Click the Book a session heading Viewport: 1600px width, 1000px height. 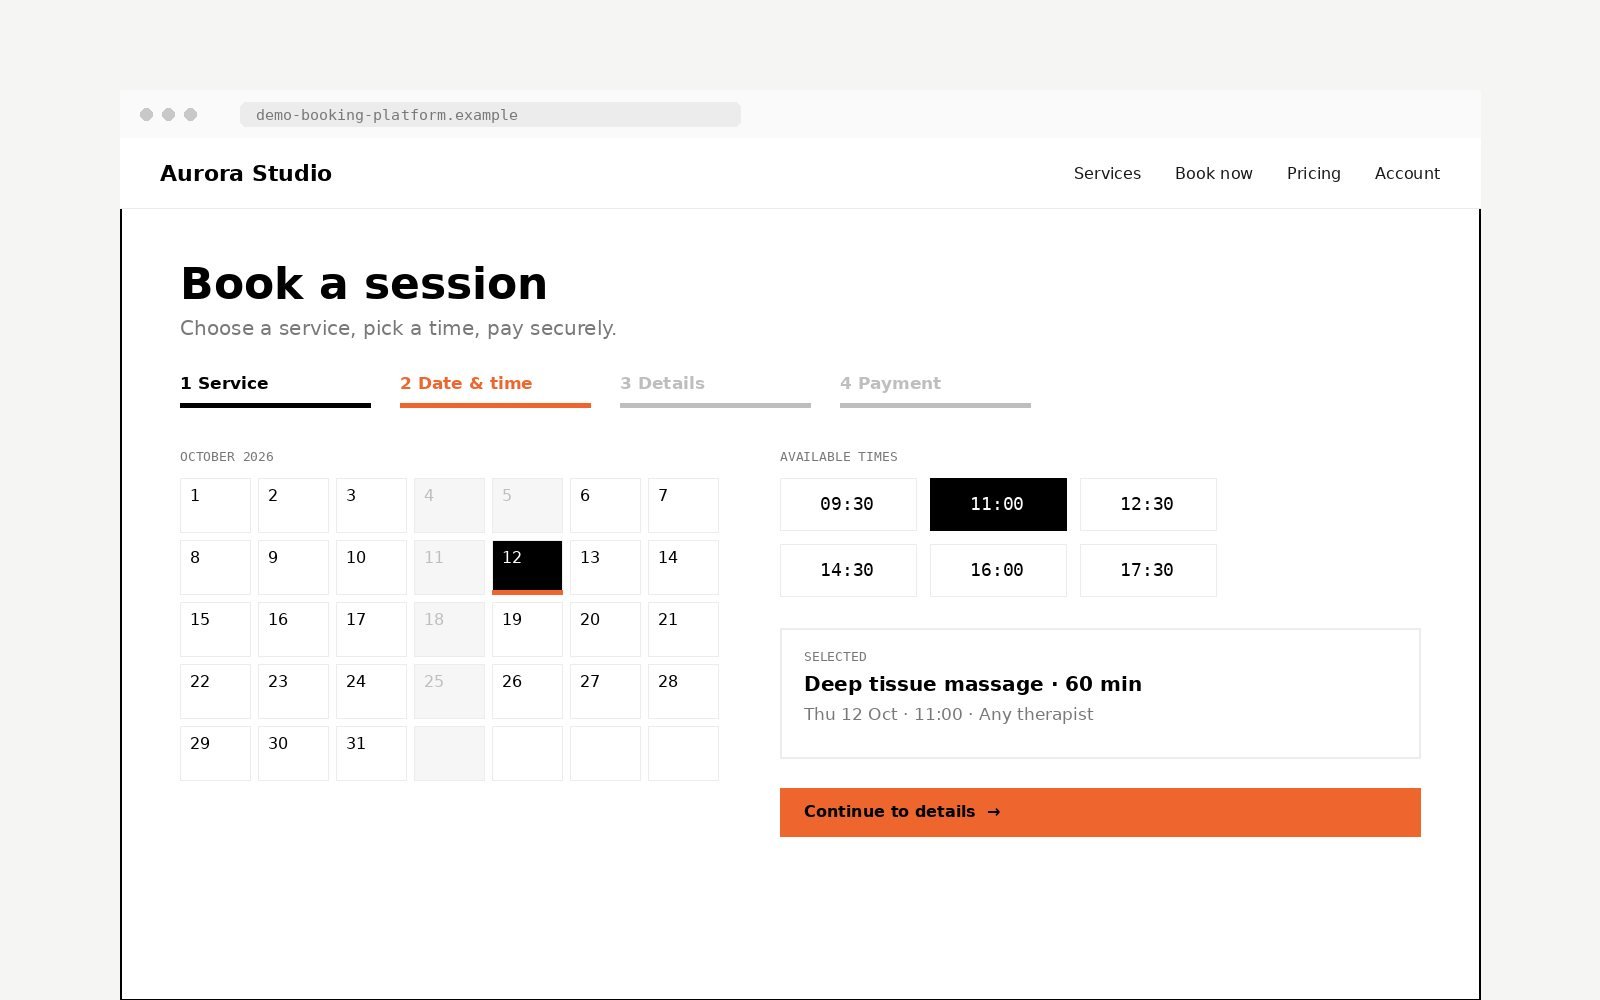(364, 284)
